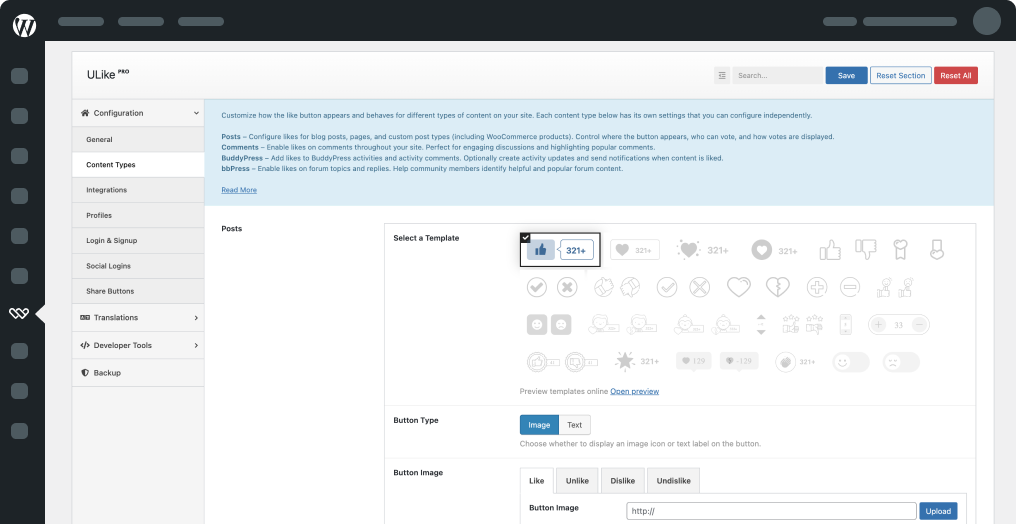
Task: Select the burst star 321+ template
Action: click(636, 361)
